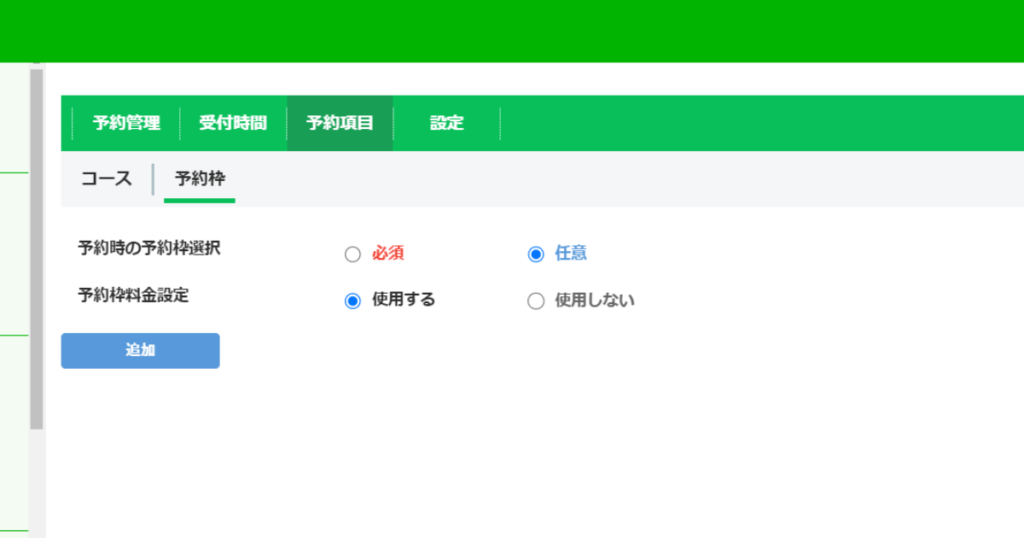
Task: Choose 必須 for 予約枠選択
Action: pyautogui.click(x=353, y=254)
